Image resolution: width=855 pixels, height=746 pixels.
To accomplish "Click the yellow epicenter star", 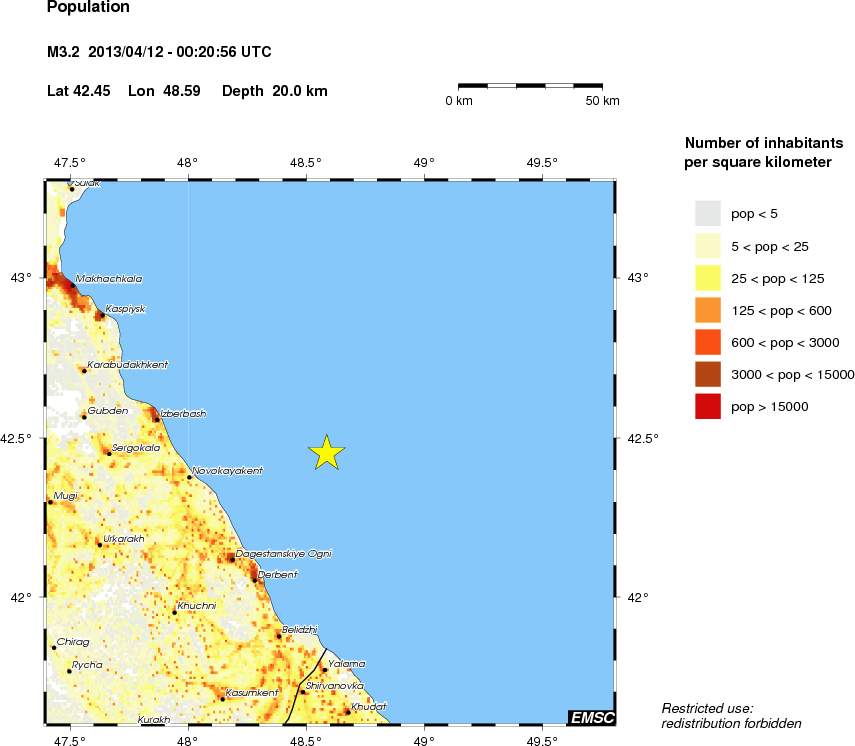I will [x=326, y=453].
